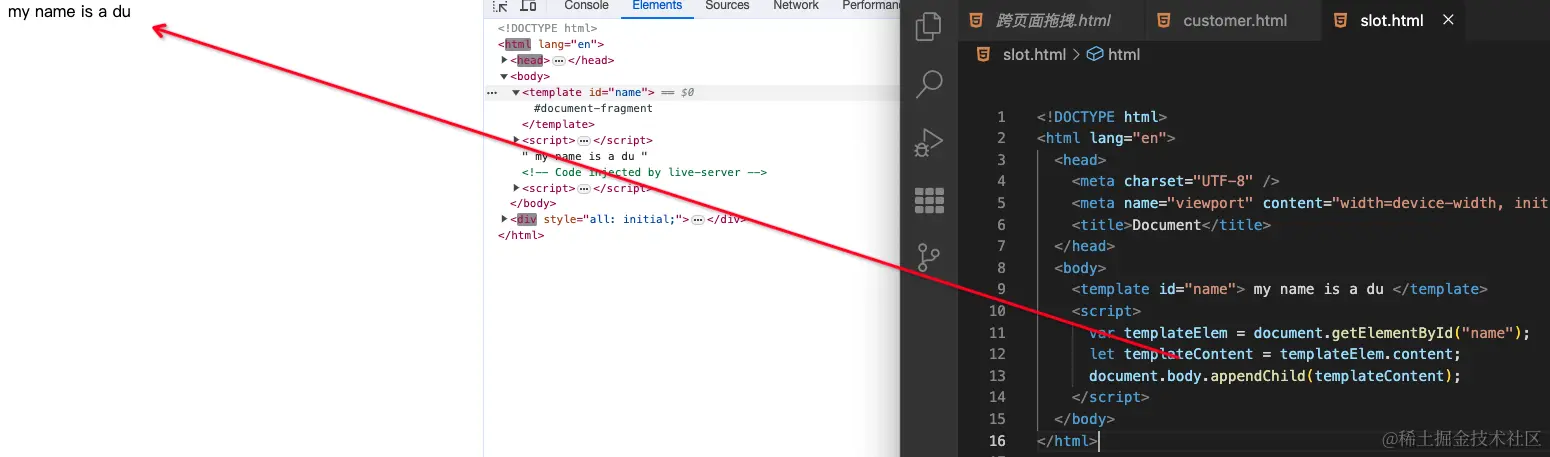Click the title Document line in editor
Viewport: 1550px width, 457px height.
[x=1171, y=225]
